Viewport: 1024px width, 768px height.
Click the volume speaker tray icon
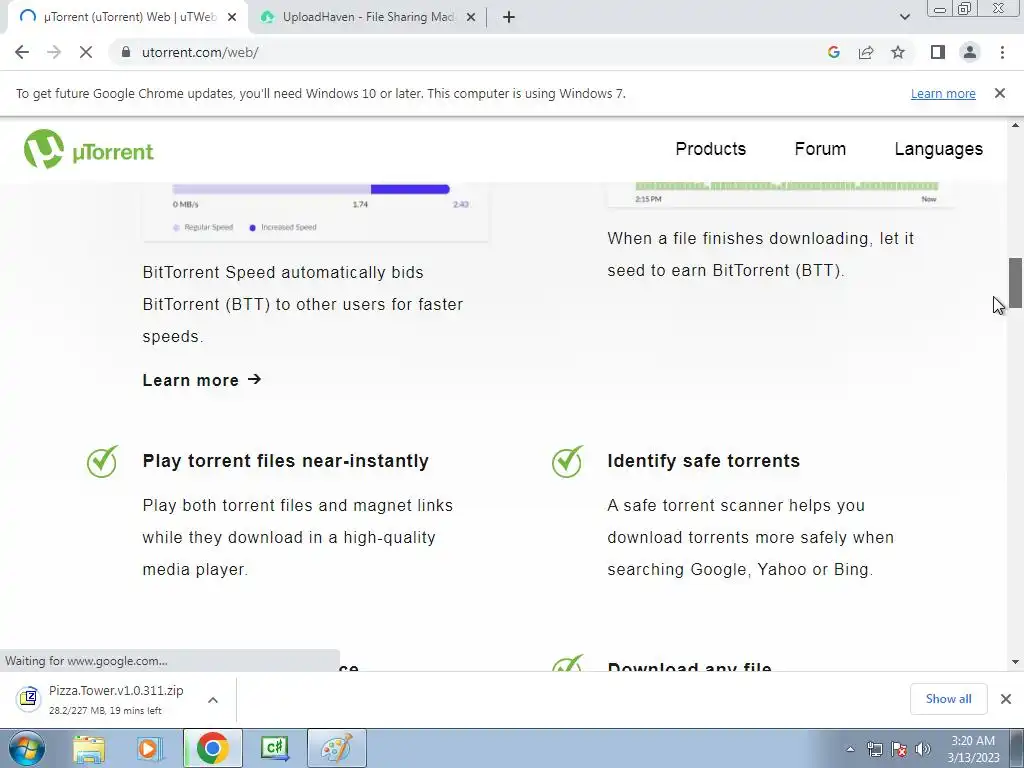(923, 749)
